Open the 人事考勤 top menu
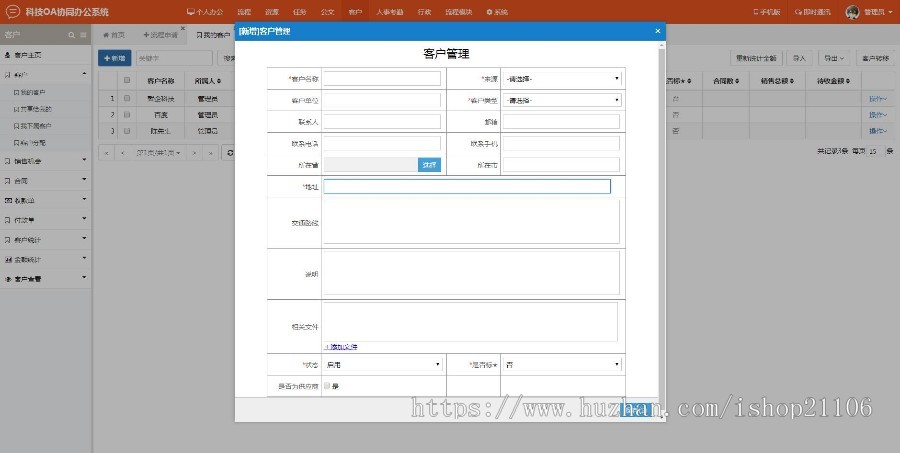The height and width of the screenshot is (453, 900). (x=390, y=11)
